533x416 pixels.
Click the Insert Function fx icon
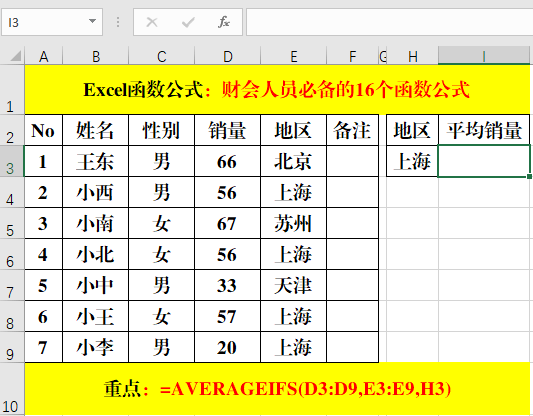coord(224,22)
